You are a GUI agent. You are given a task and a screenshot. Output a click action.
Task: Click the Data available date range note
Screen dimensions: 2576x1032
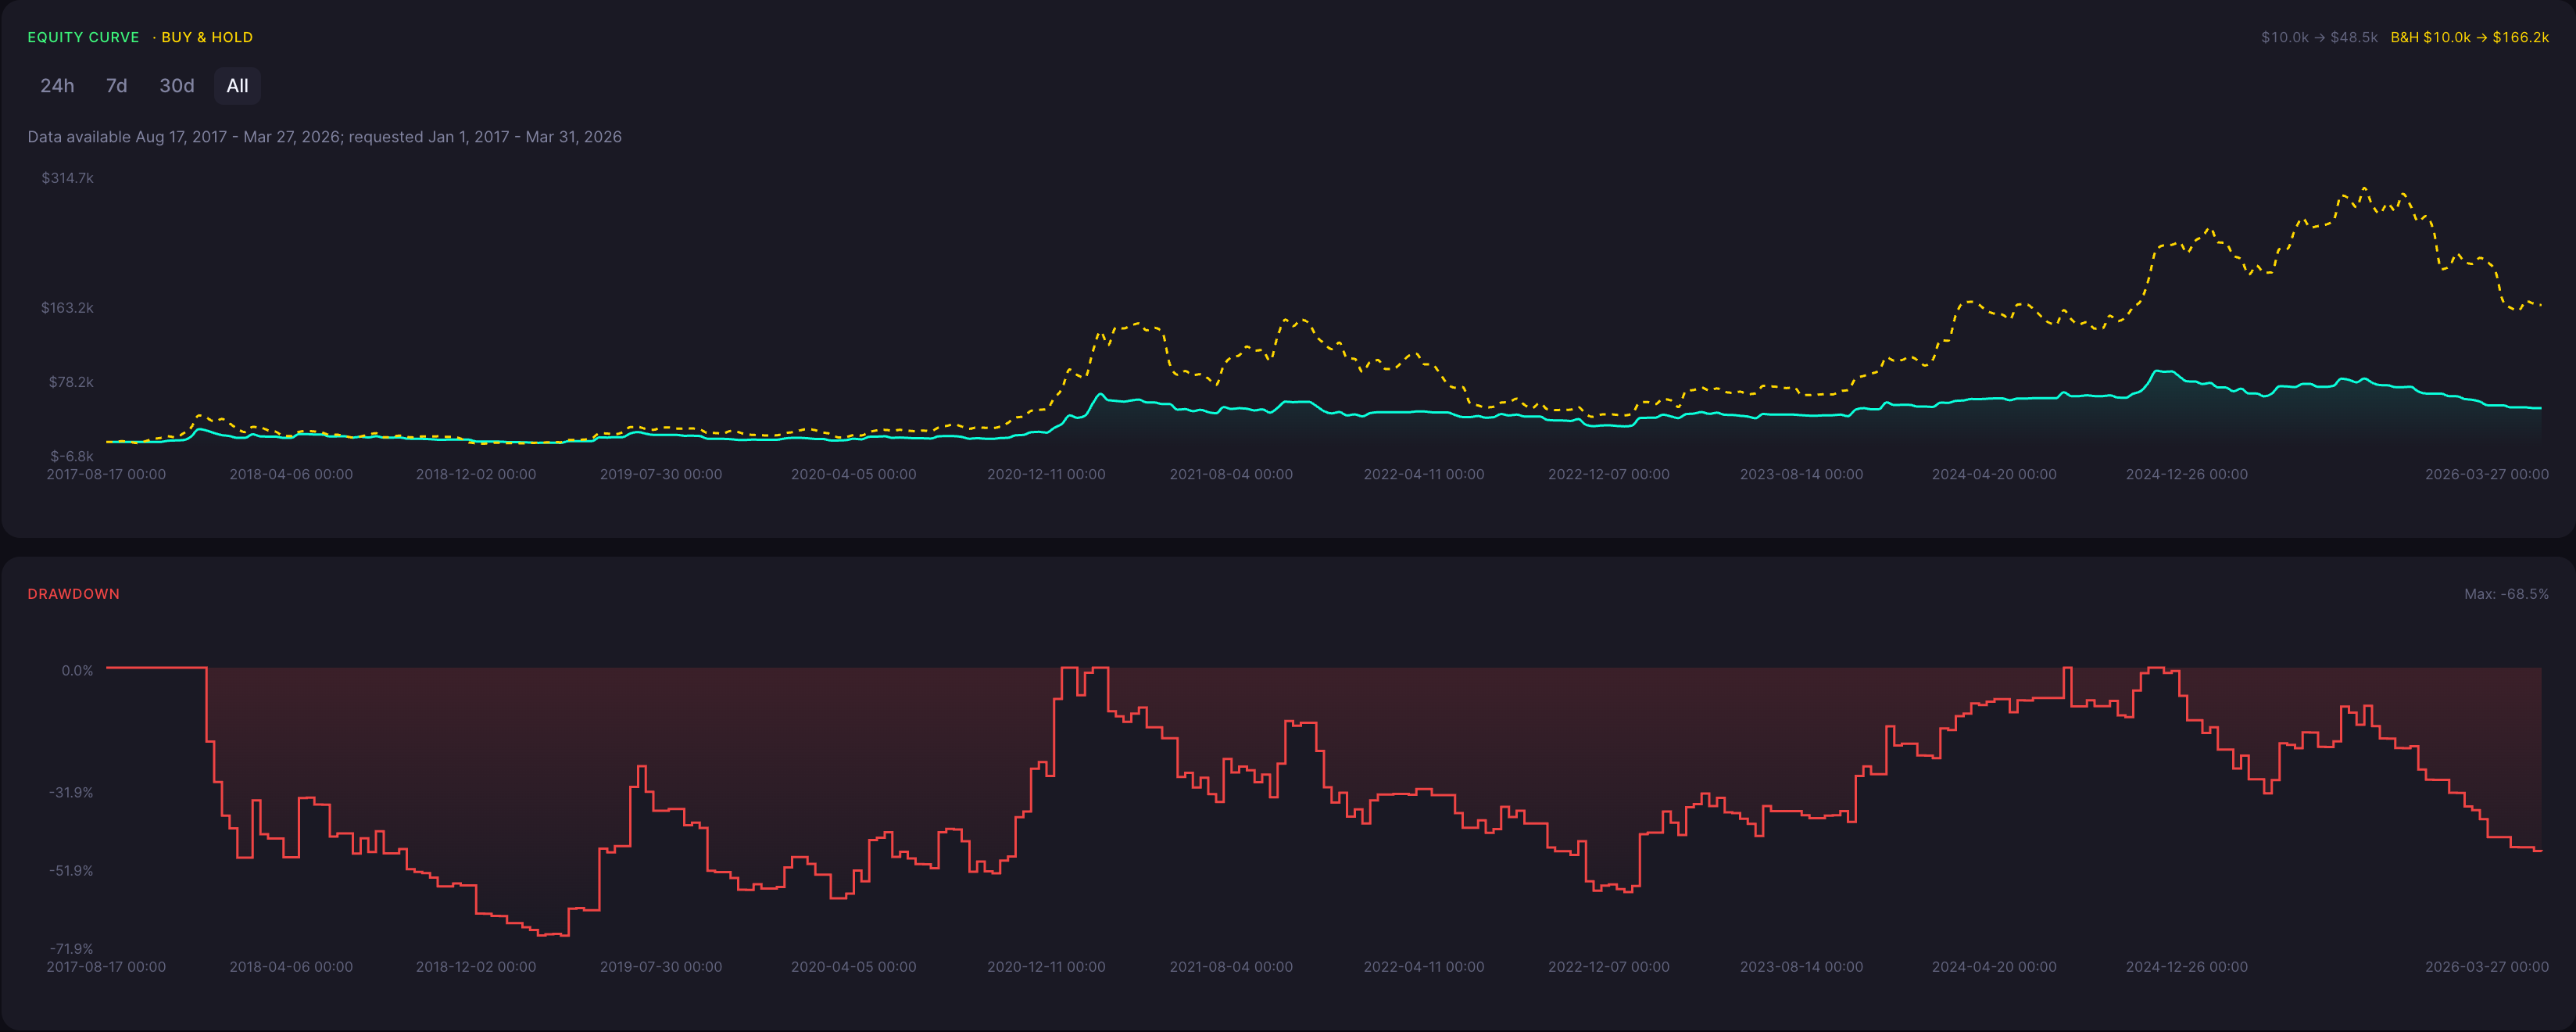pos(324,137)
